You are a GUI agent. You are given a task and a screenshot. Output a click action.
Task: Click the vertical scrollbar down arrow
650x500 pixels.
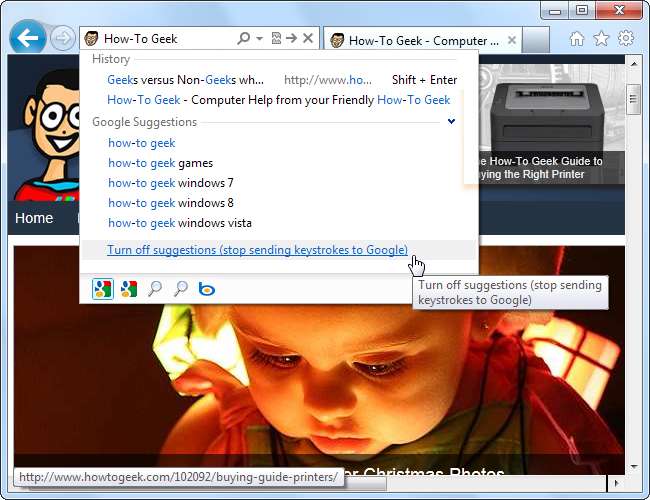tap(634, 467)
